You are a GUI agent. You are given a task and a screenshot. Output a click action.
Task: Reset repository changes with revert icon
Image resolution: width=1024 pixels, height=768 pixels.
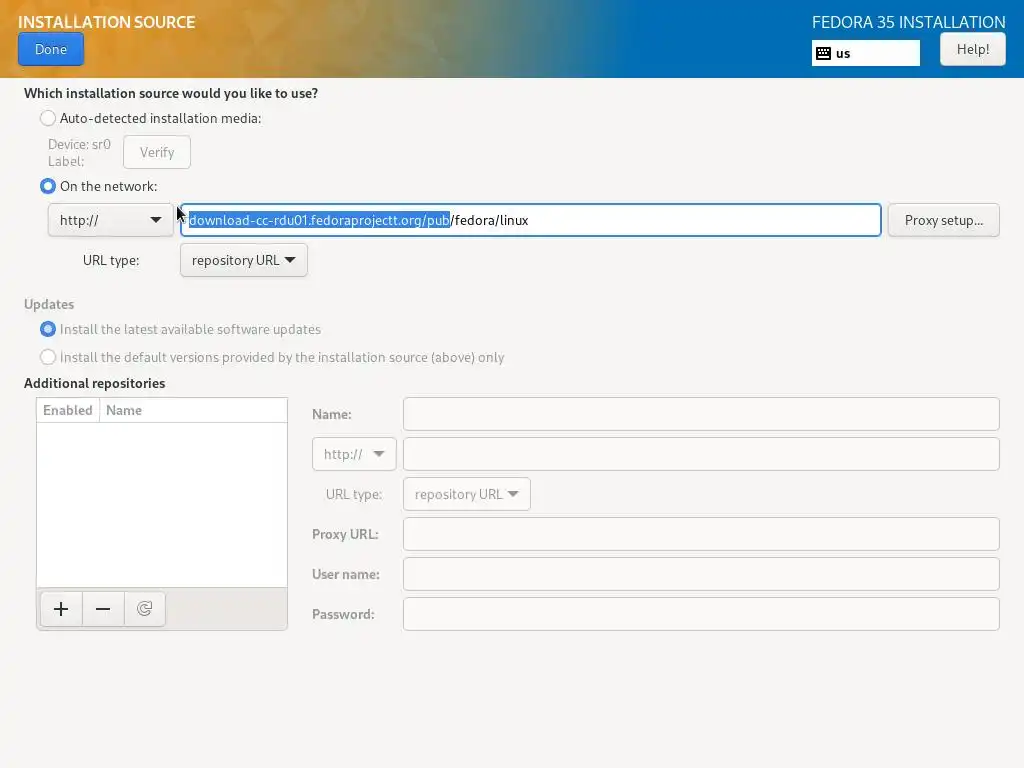click(x=144, y=609)
